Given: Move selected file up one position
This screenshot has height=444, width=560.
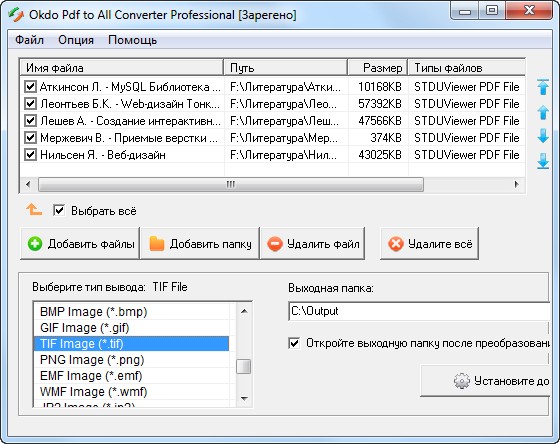Looking at the screenshot, I should (543, 113).
